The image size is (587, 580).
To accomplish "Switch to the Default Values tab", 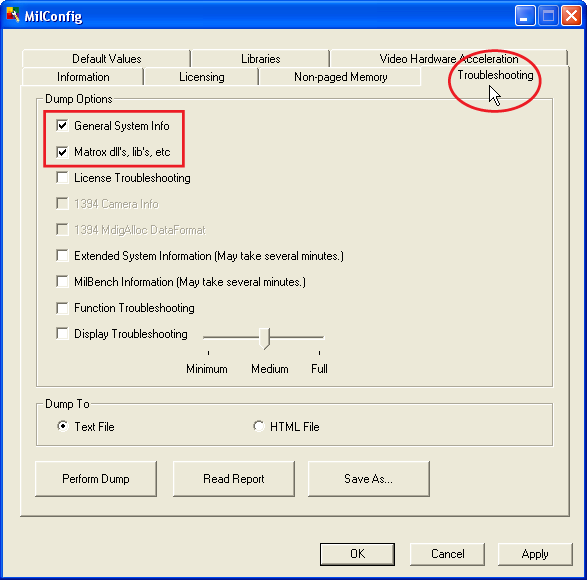I will pyautogui.click(x=106, y=58).
